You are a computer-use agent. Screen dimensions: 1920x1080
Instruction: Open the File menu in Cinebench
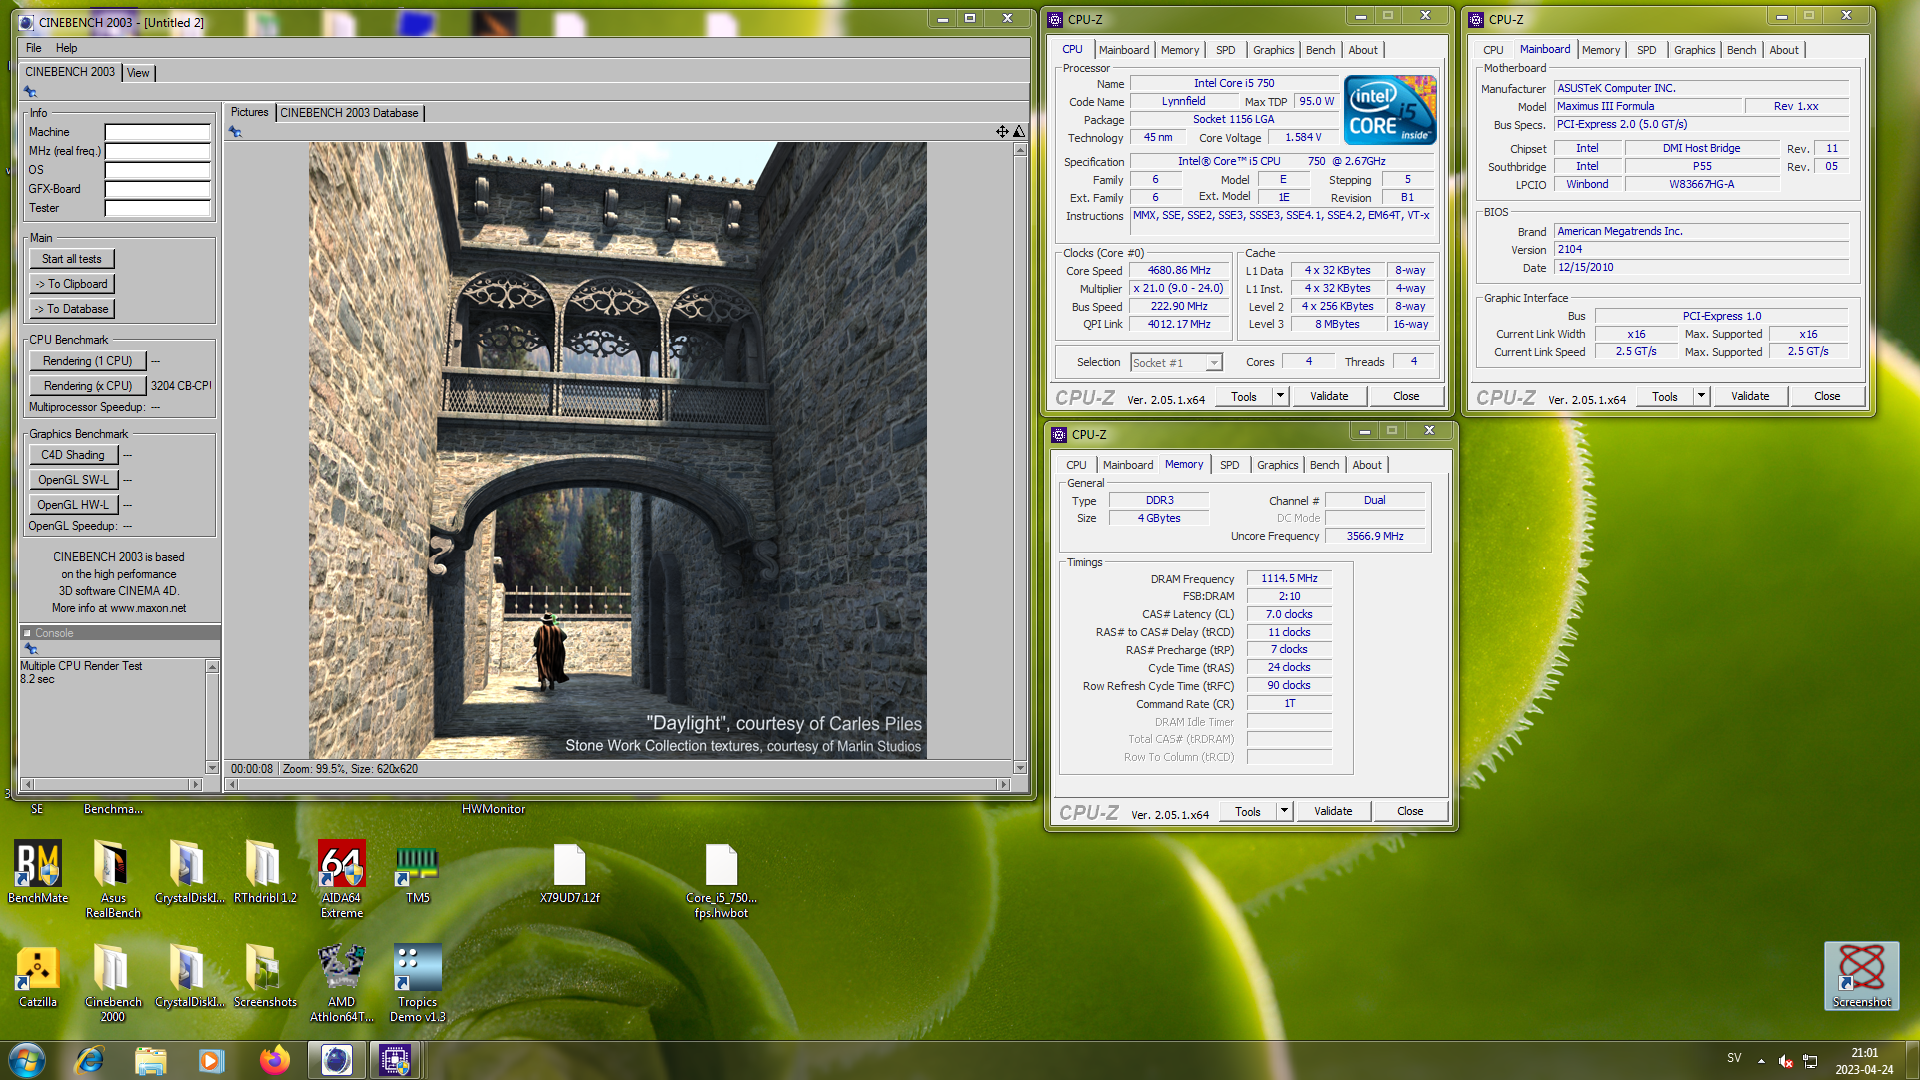pos(34,48)
